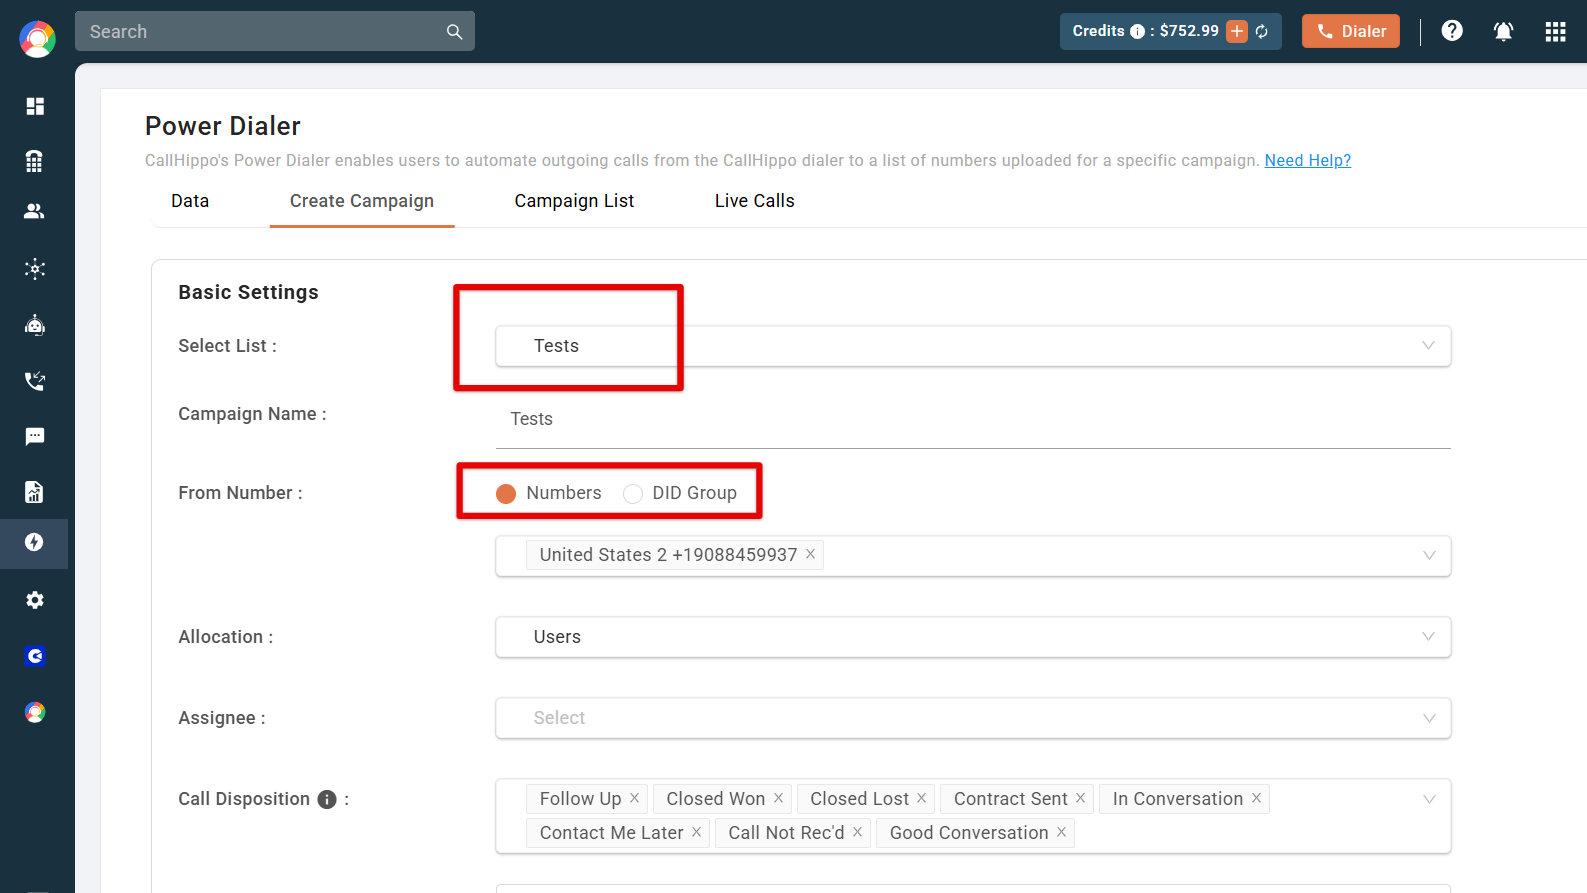Screen dimensions: 1587x893
Task: Click the Power Dialer heading text
Action: (223, 126)
